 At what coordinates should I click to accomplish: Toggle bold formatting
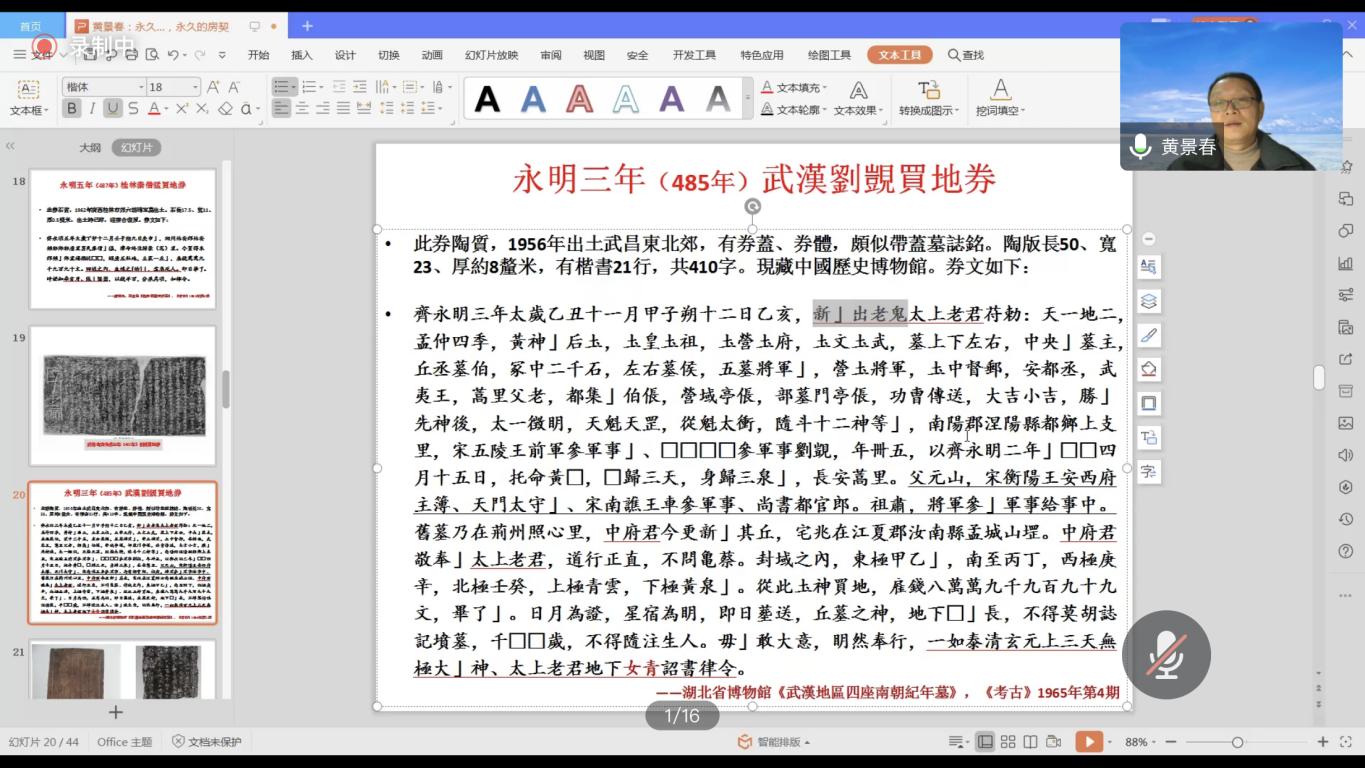72,109
